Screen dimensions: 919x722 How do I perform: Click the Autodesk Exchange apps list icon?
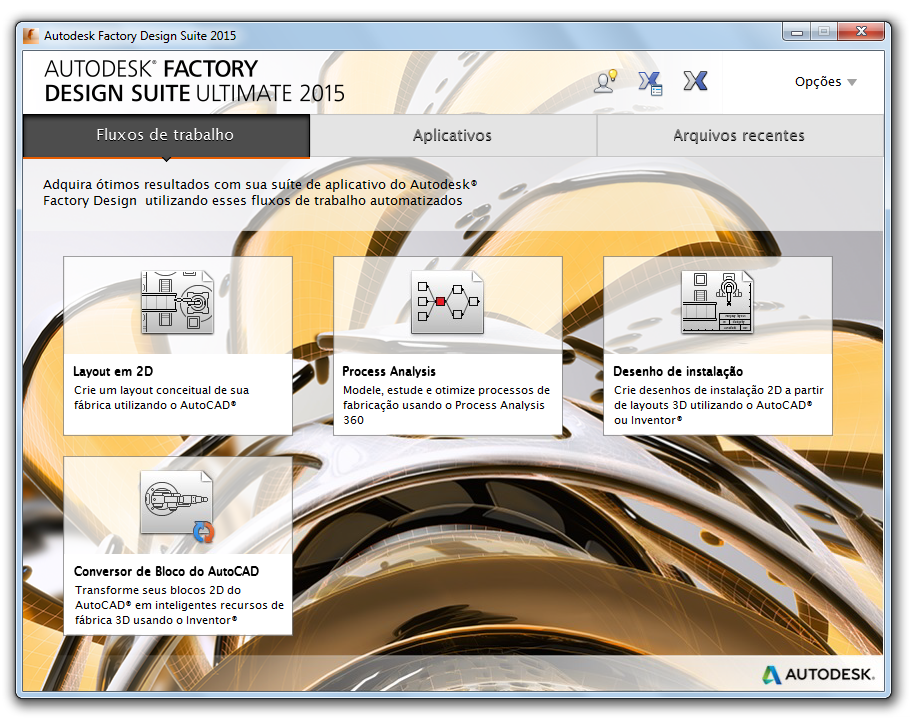point(650,83)
